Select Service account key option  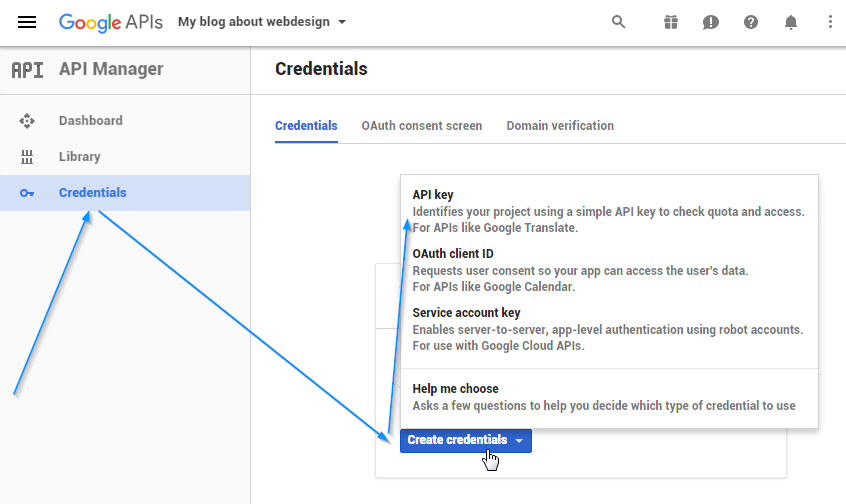tap(609, 329)
